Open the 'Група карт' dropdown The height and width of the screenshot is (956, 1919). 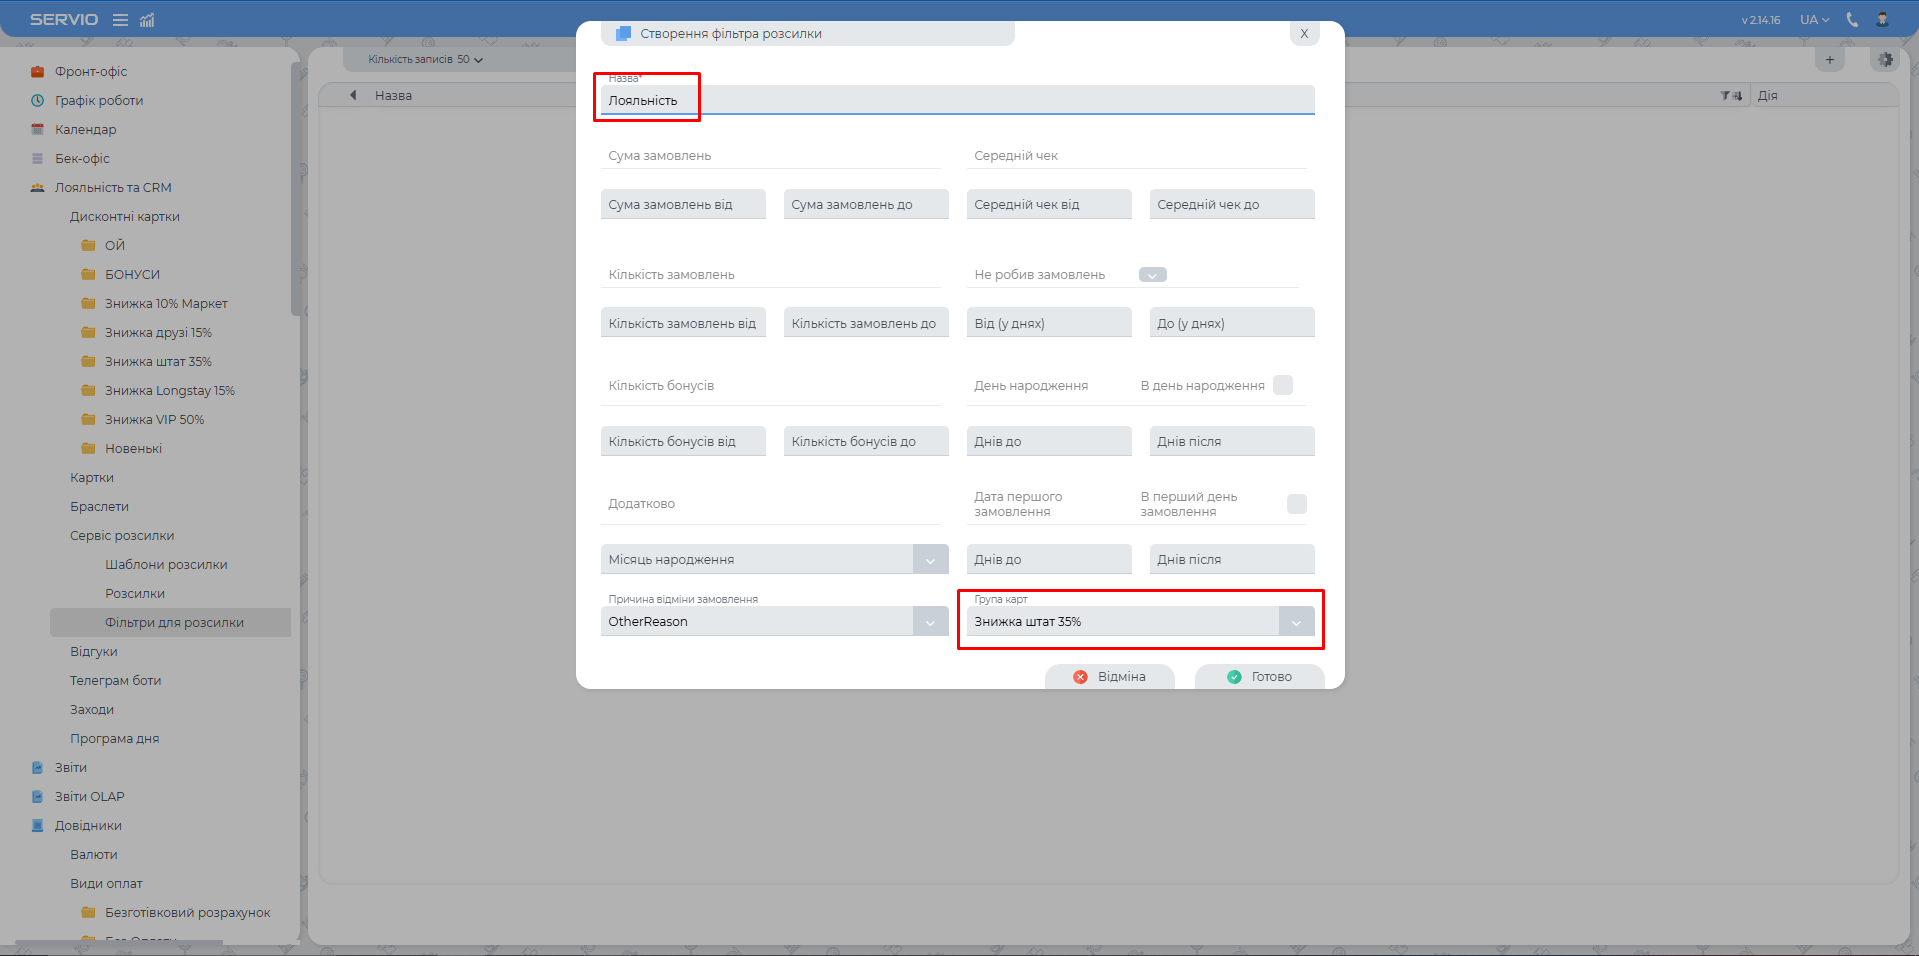coord(1296,622)
